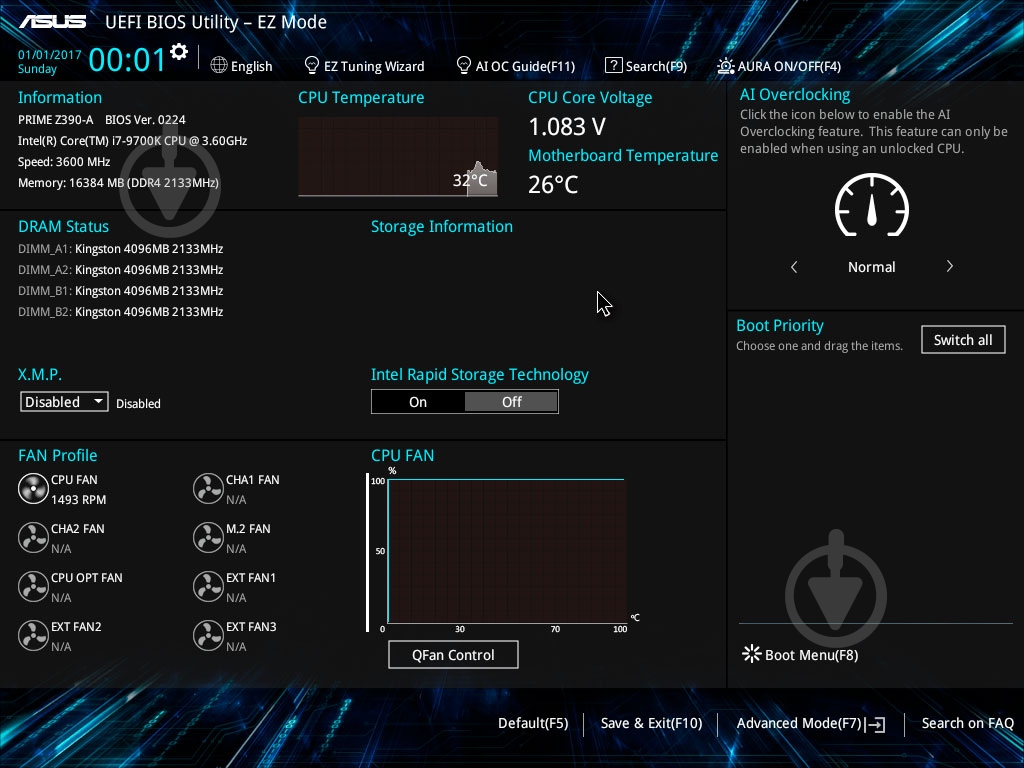This screenshot has width=1024, height=768.
Task: Go to next AI Overclocking mode
Action: click(x=950, y=266)
